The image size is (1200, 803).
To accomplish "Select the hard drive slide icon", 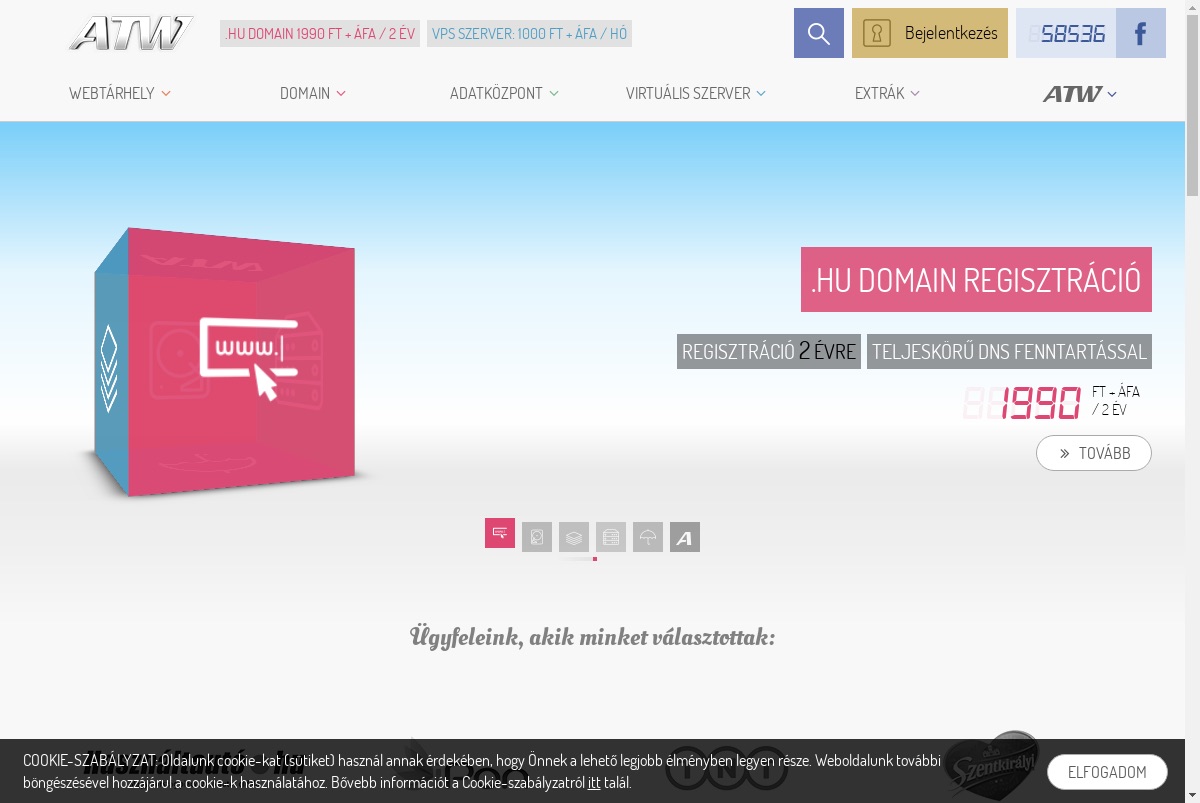I will [x=537, y=537].
